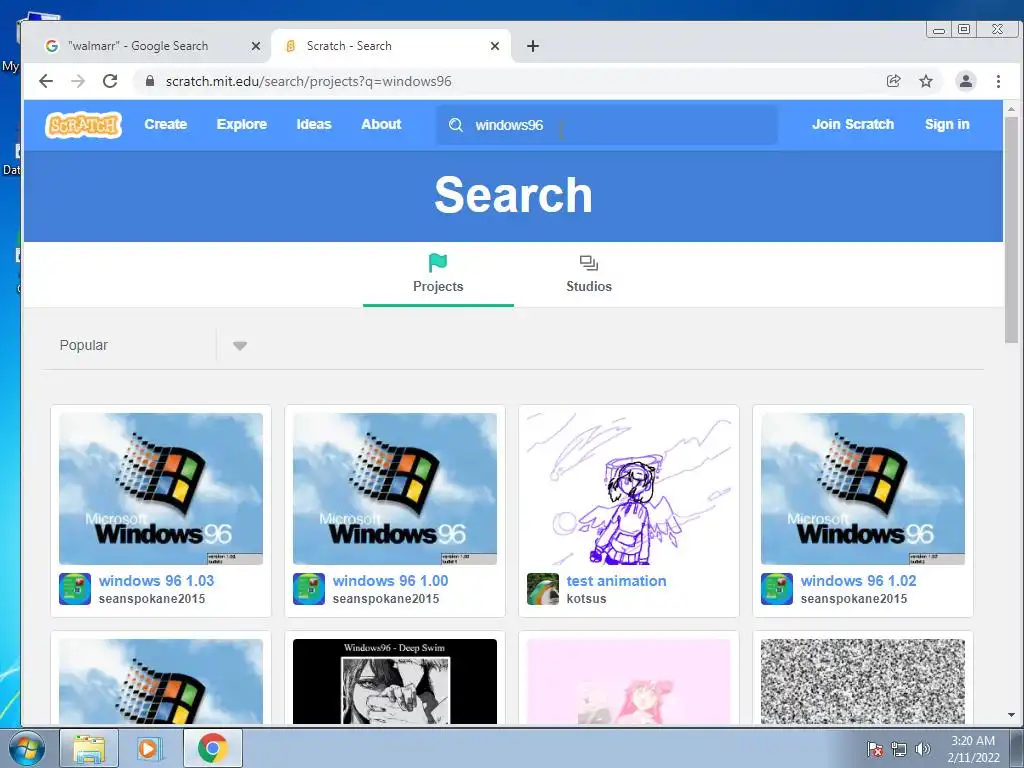
Task: Go back with the browser back arrow
Action: [x=46, y=81]
